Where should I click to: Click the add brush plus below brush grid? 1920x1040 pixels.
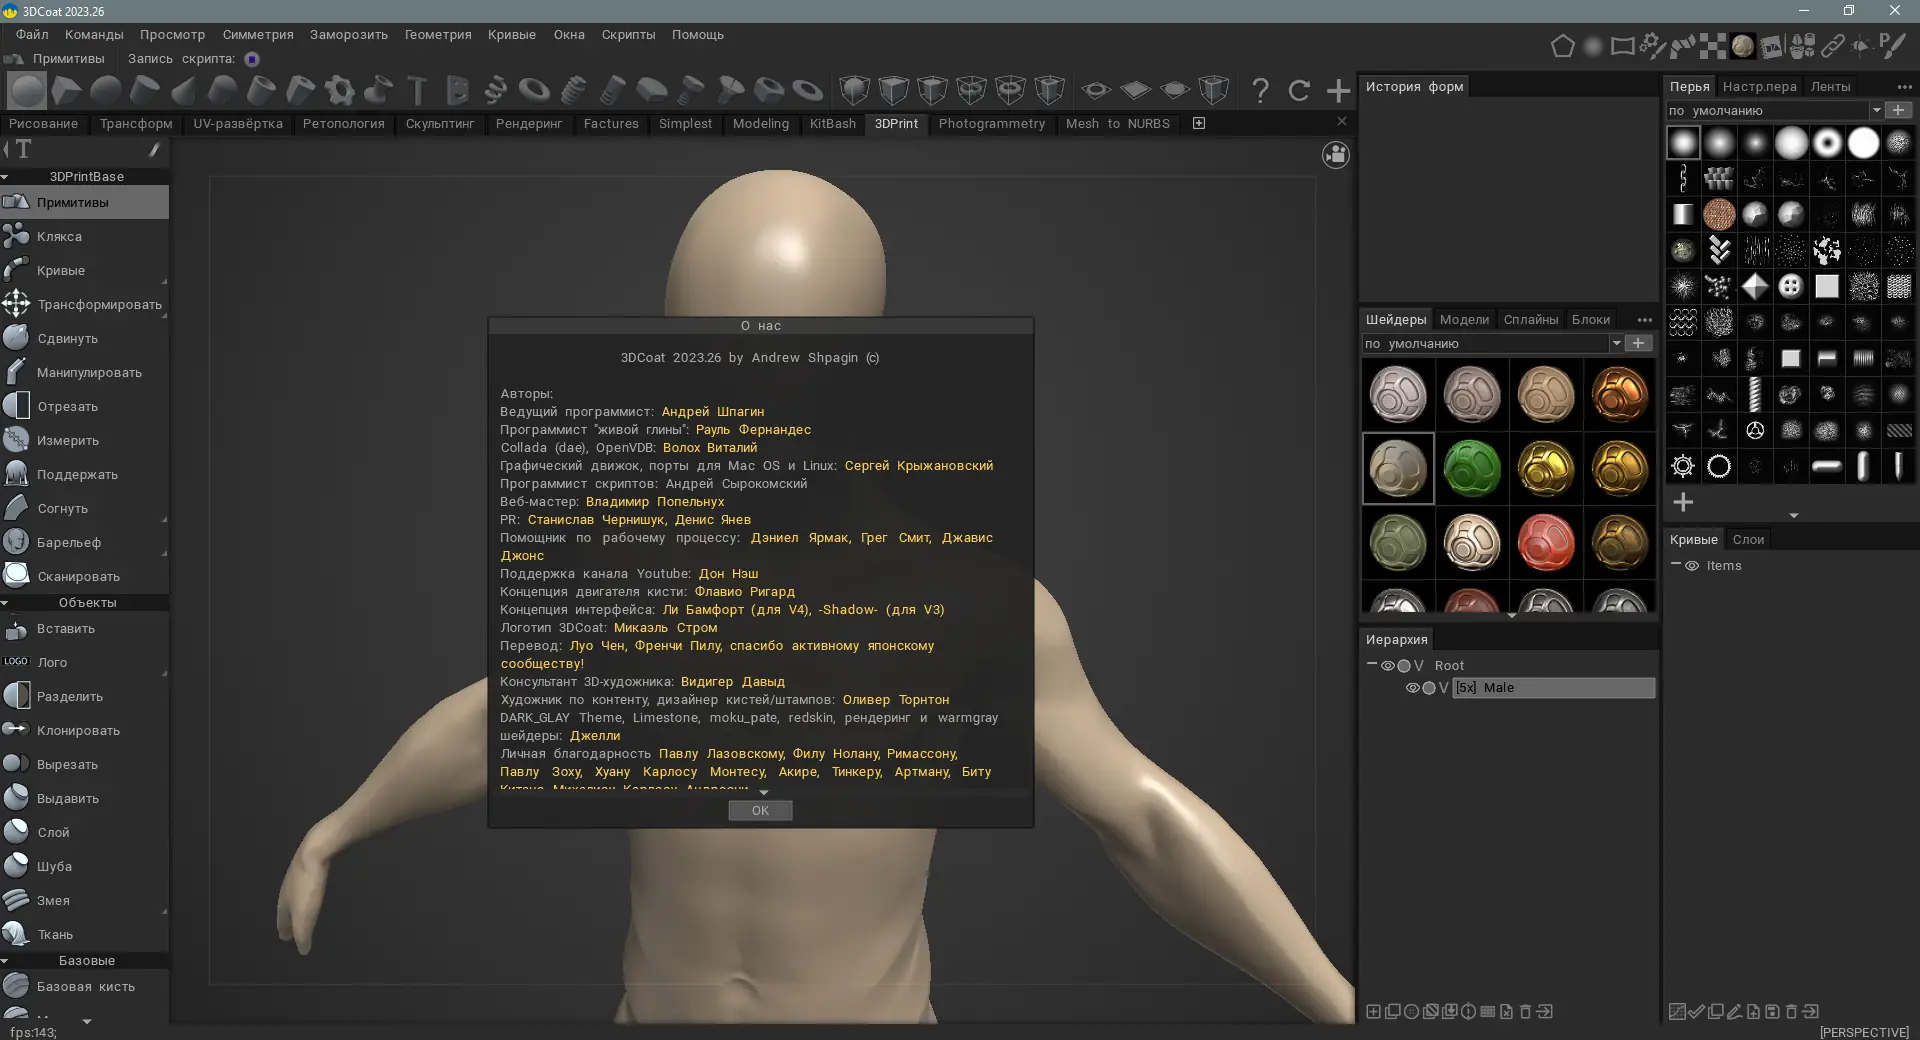point(1683,502)
